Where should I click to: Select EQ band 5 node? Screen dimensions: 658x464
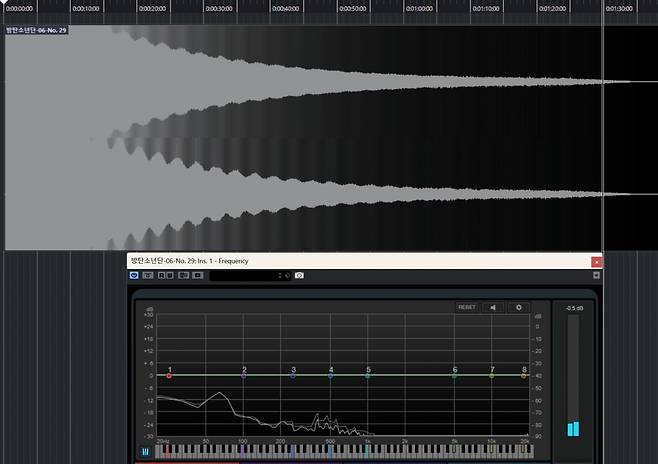368,376
